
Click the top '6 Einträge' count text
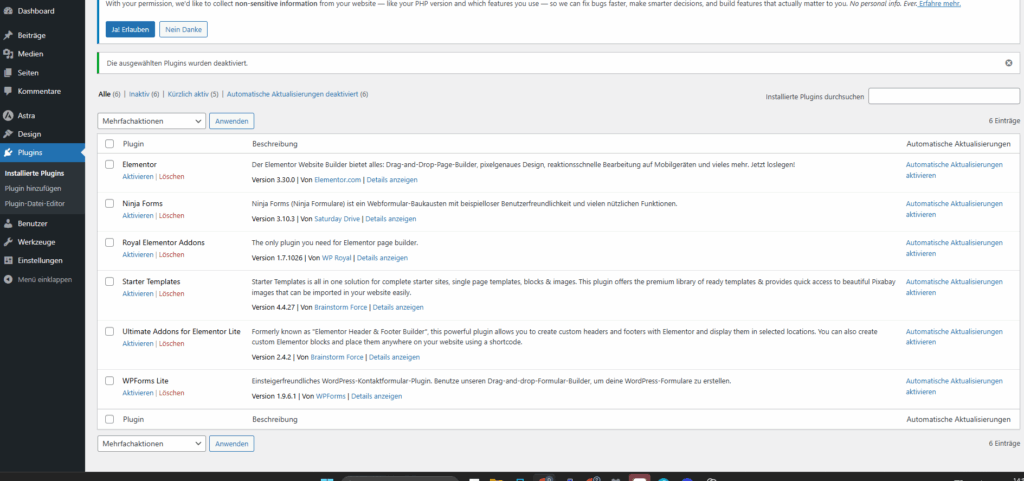coord(1004,121)
